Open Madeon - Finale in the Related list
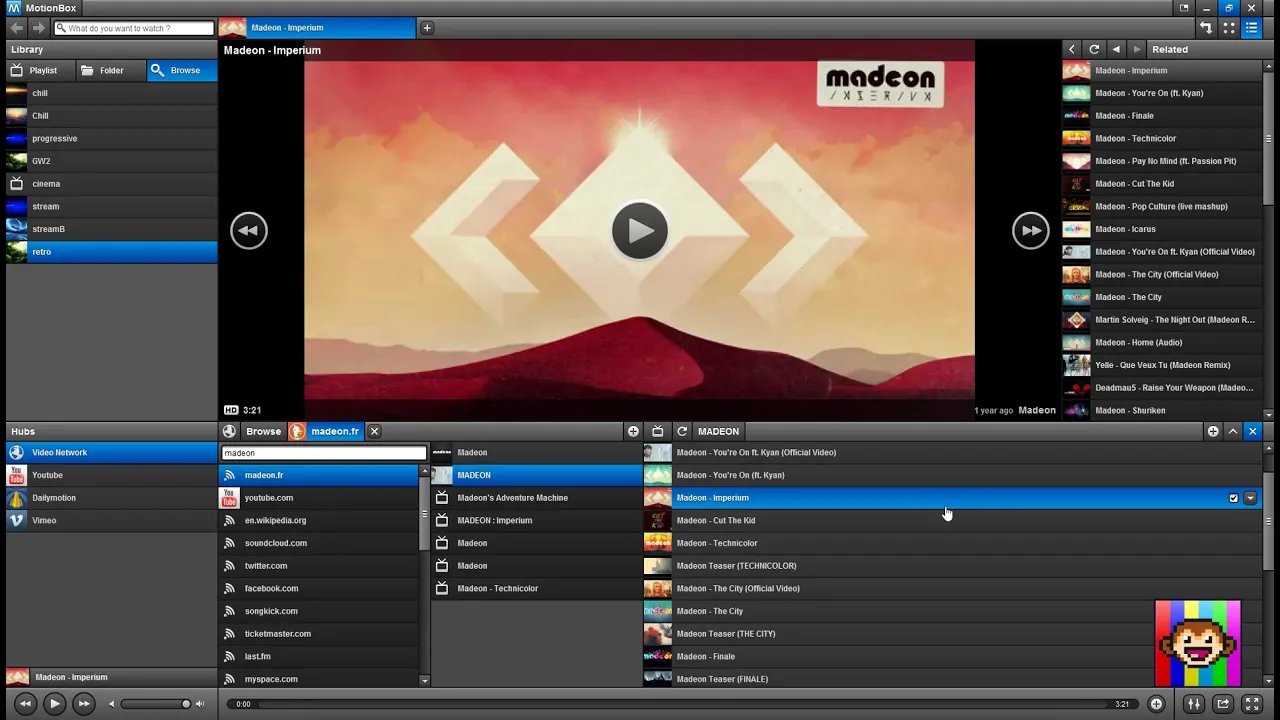 (x=1162, y=116)
